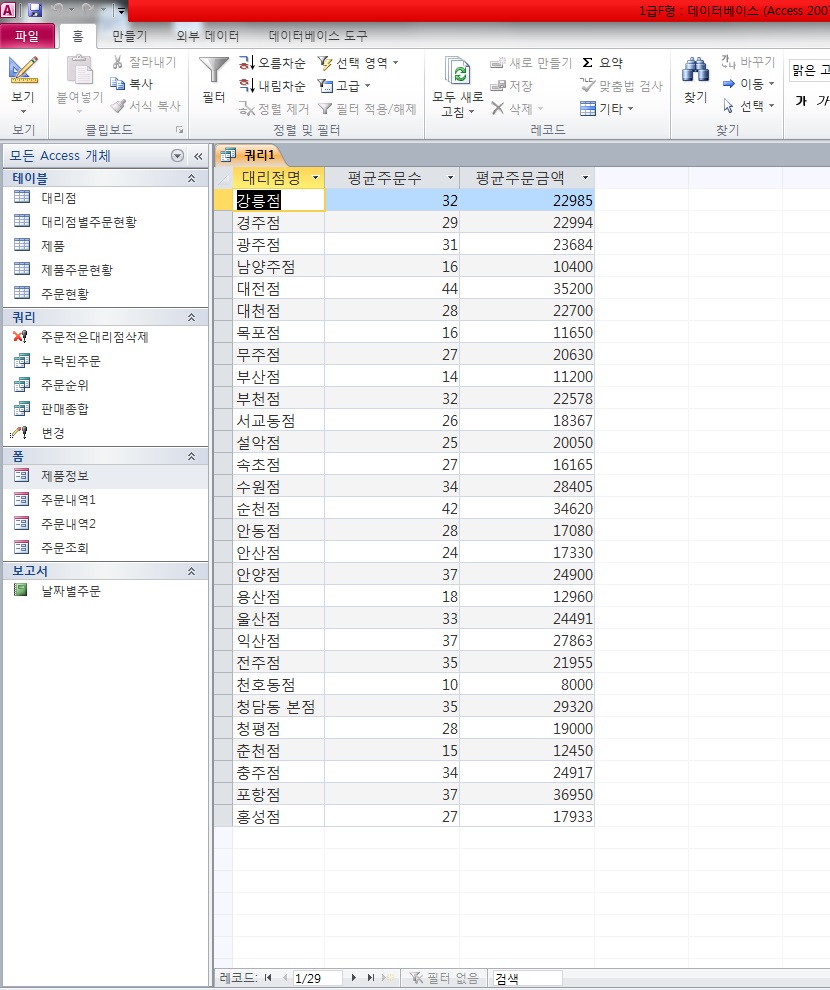The image size is (830, 990).
Task: Switch to the 만들기 ribbon tab
Action: [129, 36]
